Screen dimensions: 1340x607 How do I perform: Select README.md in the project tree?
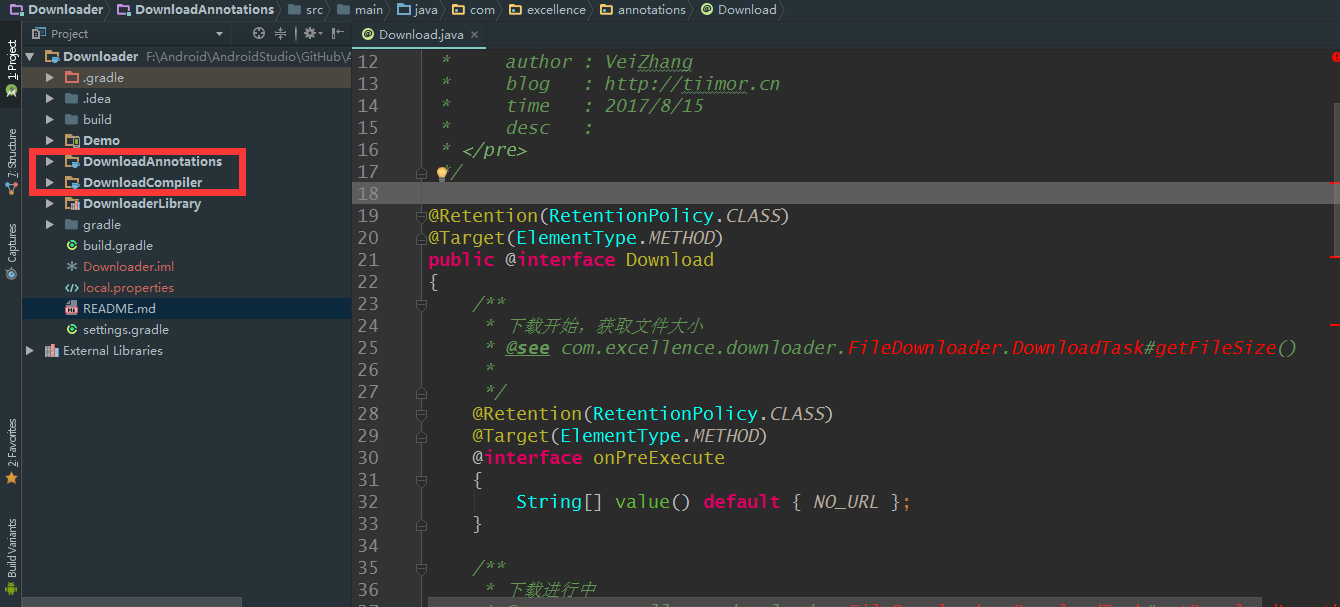tap(186, 308)
